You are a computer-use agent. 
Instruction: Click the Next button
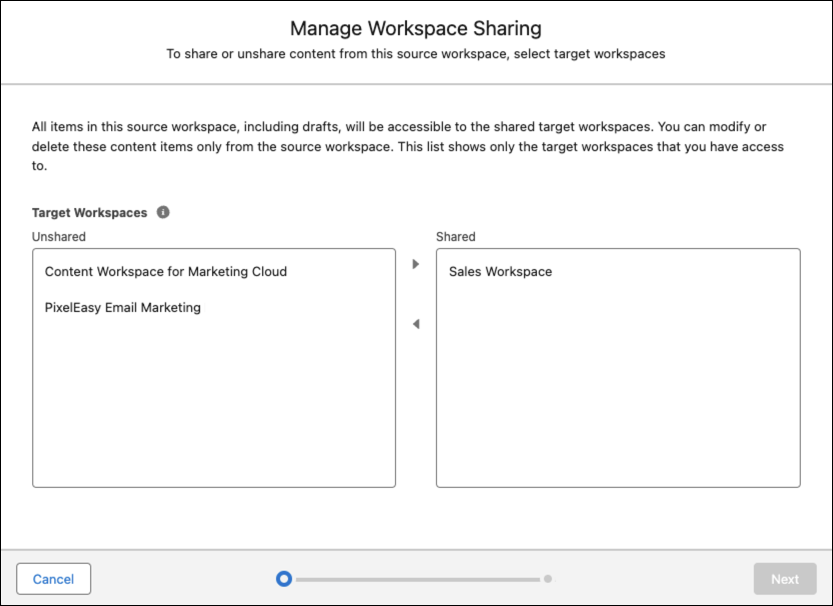click(x=785, y=579)
